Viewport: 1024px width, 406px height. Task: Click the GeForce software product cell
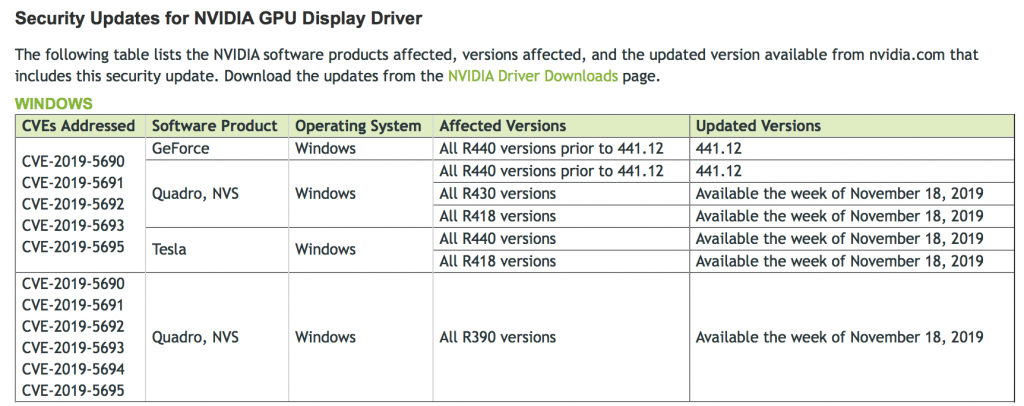(x=217, y=149)
